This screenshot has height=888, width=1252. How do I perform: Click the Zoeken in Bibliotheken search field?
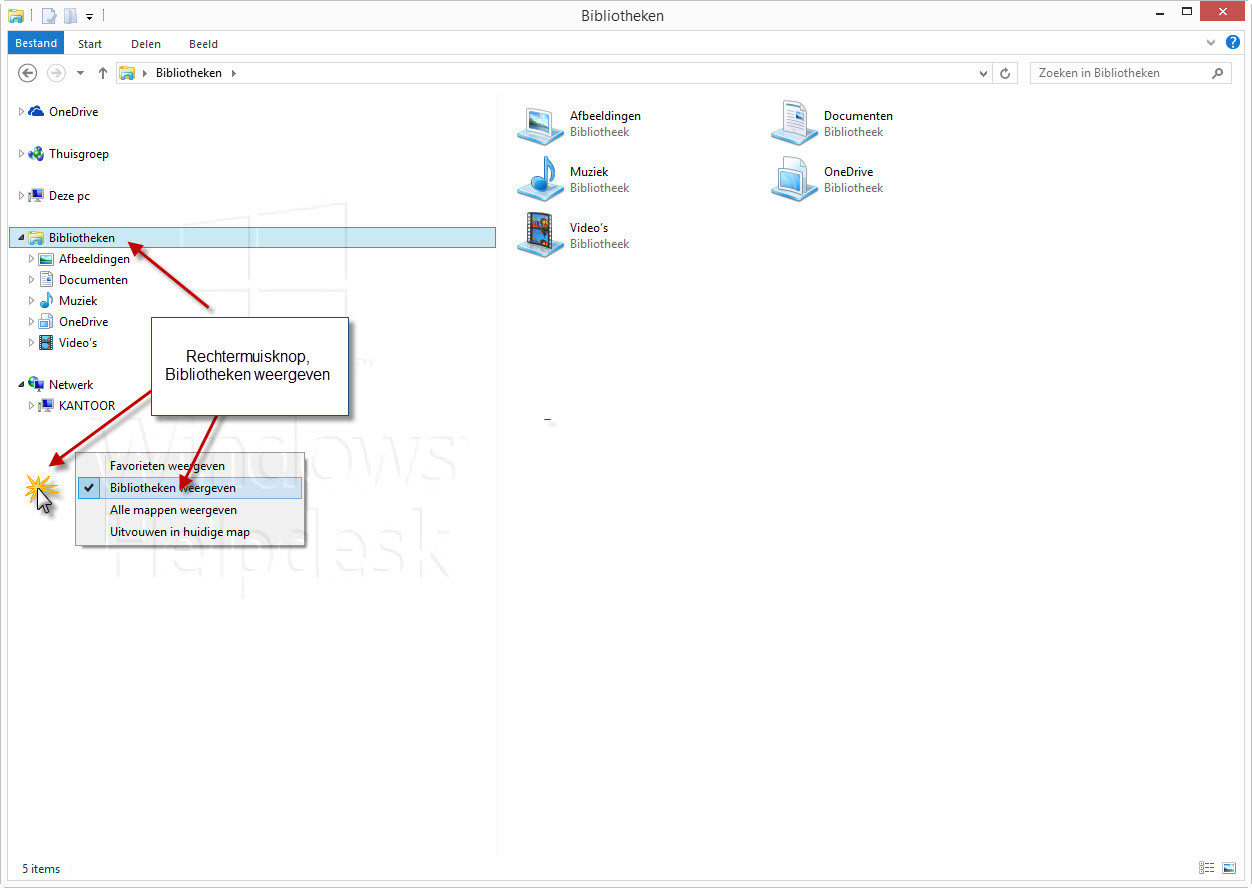[1120, 73]
